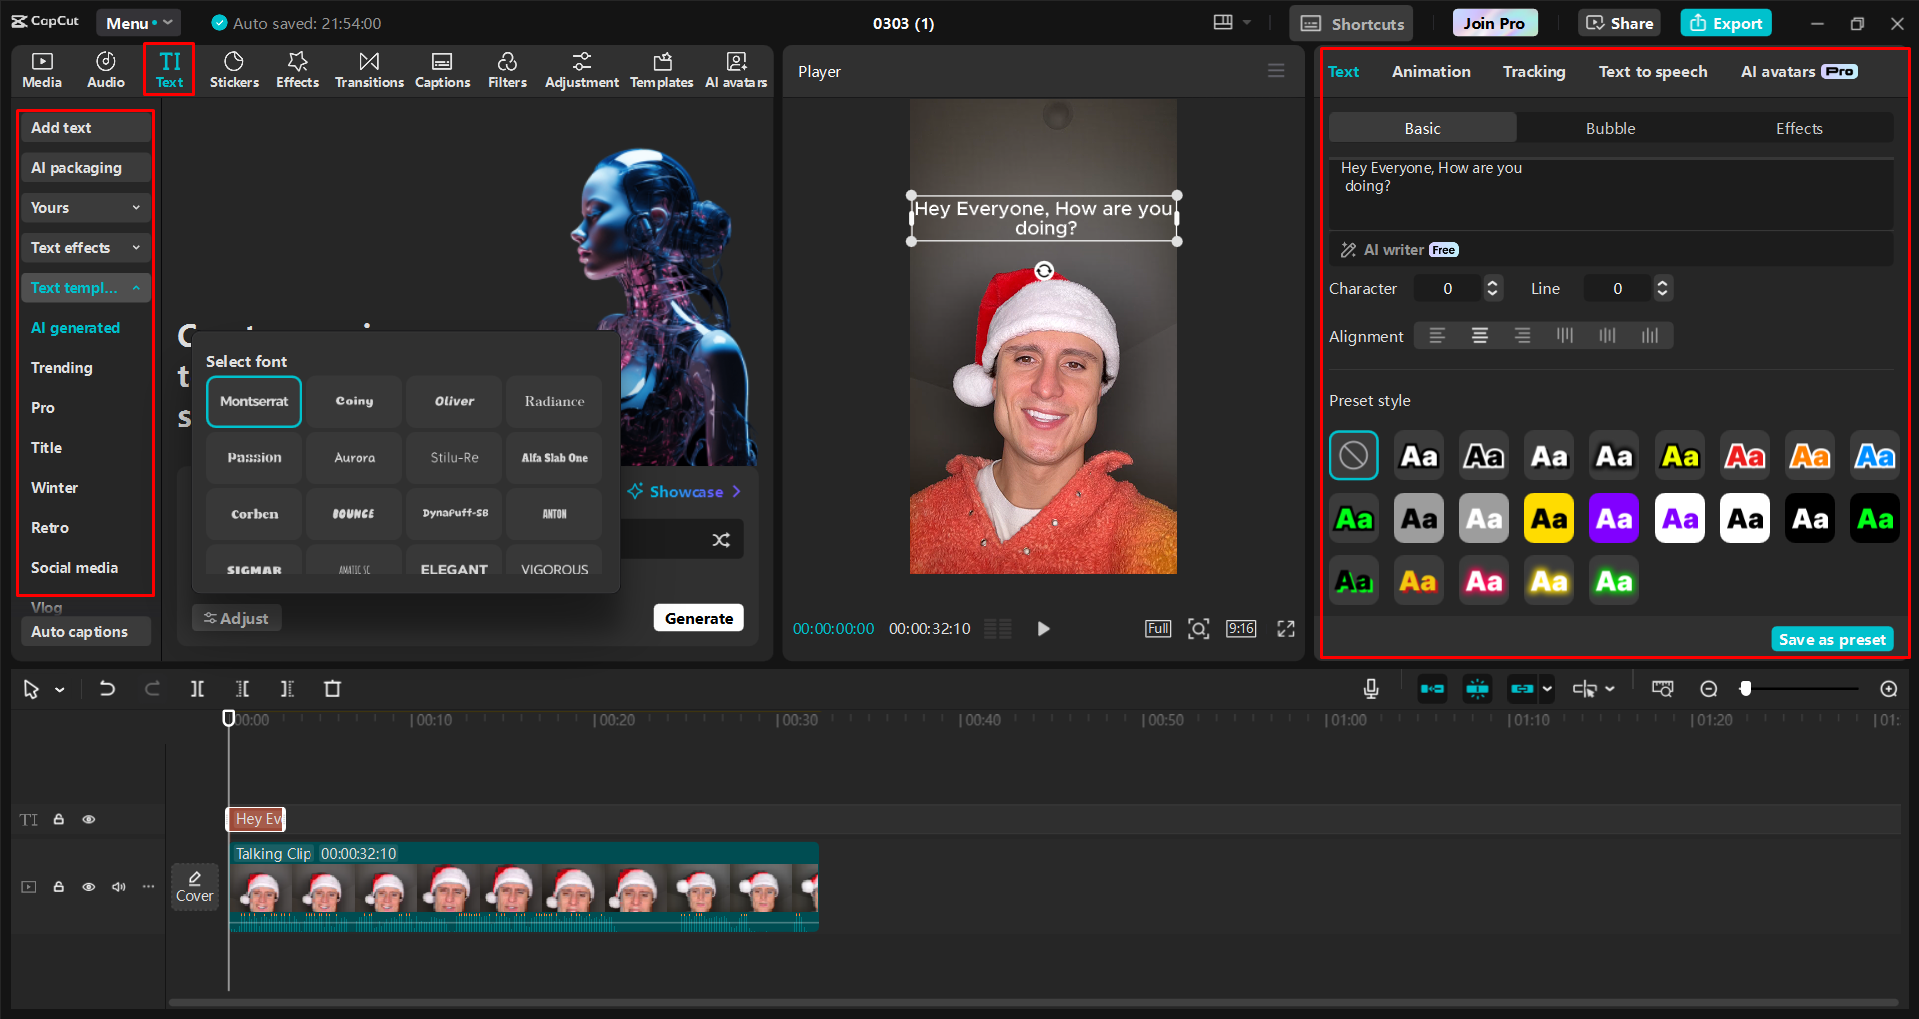Image resolution: width=1919 pixels, height=1019 pixels.
Task: Record voiceover with the microphone icon
Action: pos(1370,688)
